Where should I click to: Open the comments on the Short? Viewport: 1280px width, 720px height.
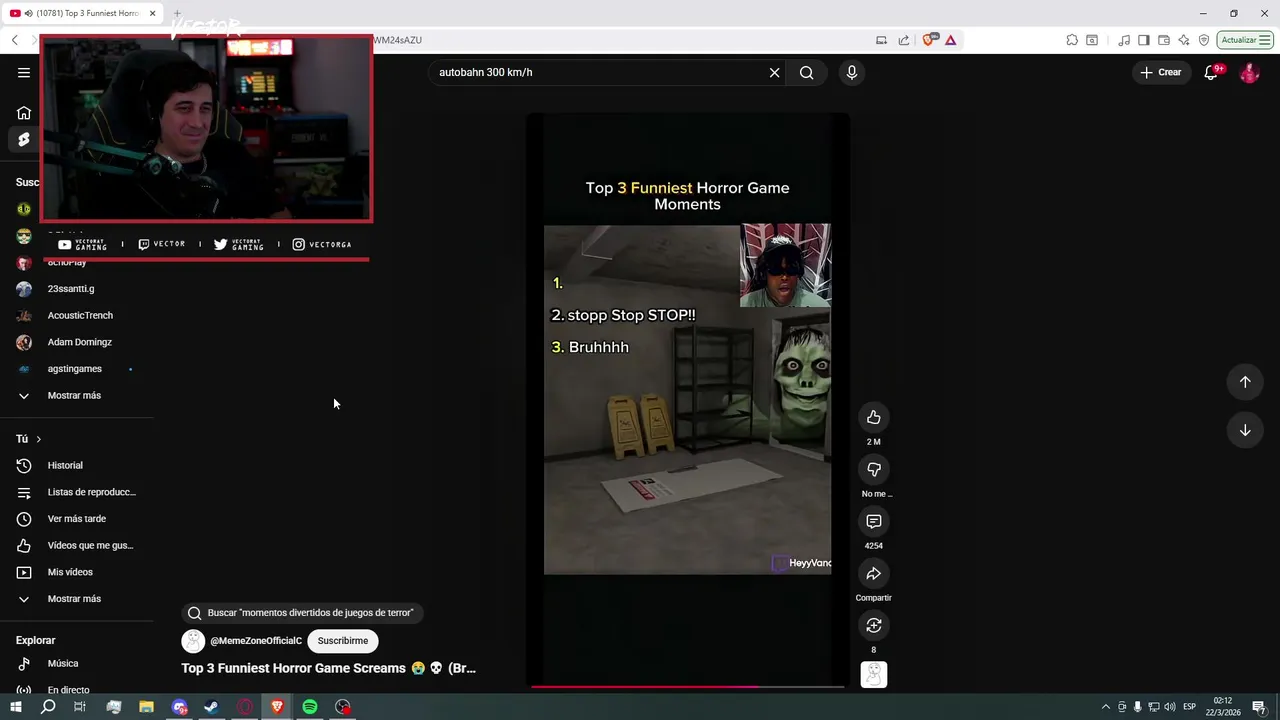pos(873,521)
